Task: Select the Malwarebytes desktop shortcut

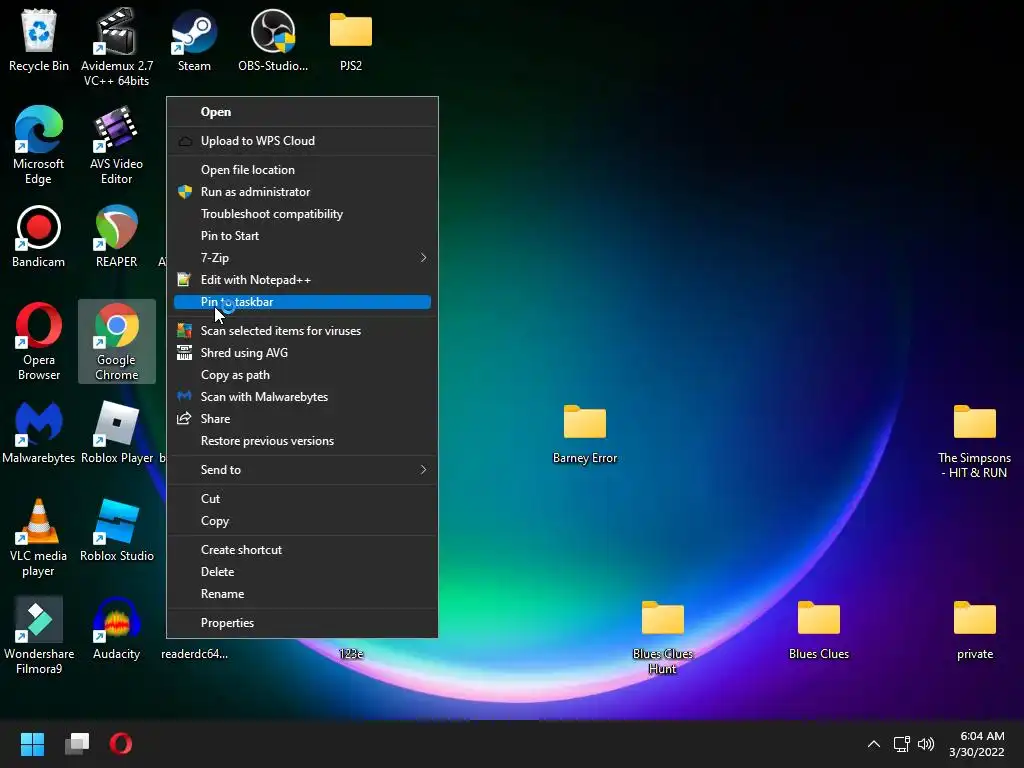Action: 39,432
